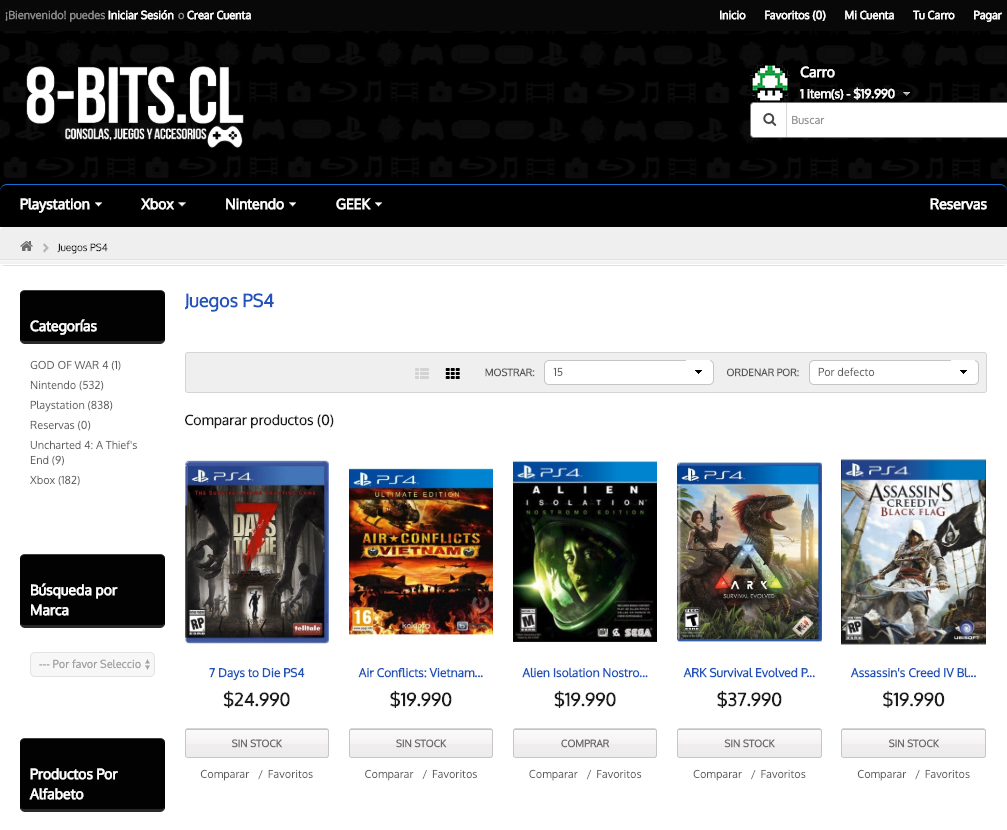Viewport: 1007px width, 830px height.
Task: Add Air Conflicts Vietnam to Favoritos
Action: tap(455, 774)
